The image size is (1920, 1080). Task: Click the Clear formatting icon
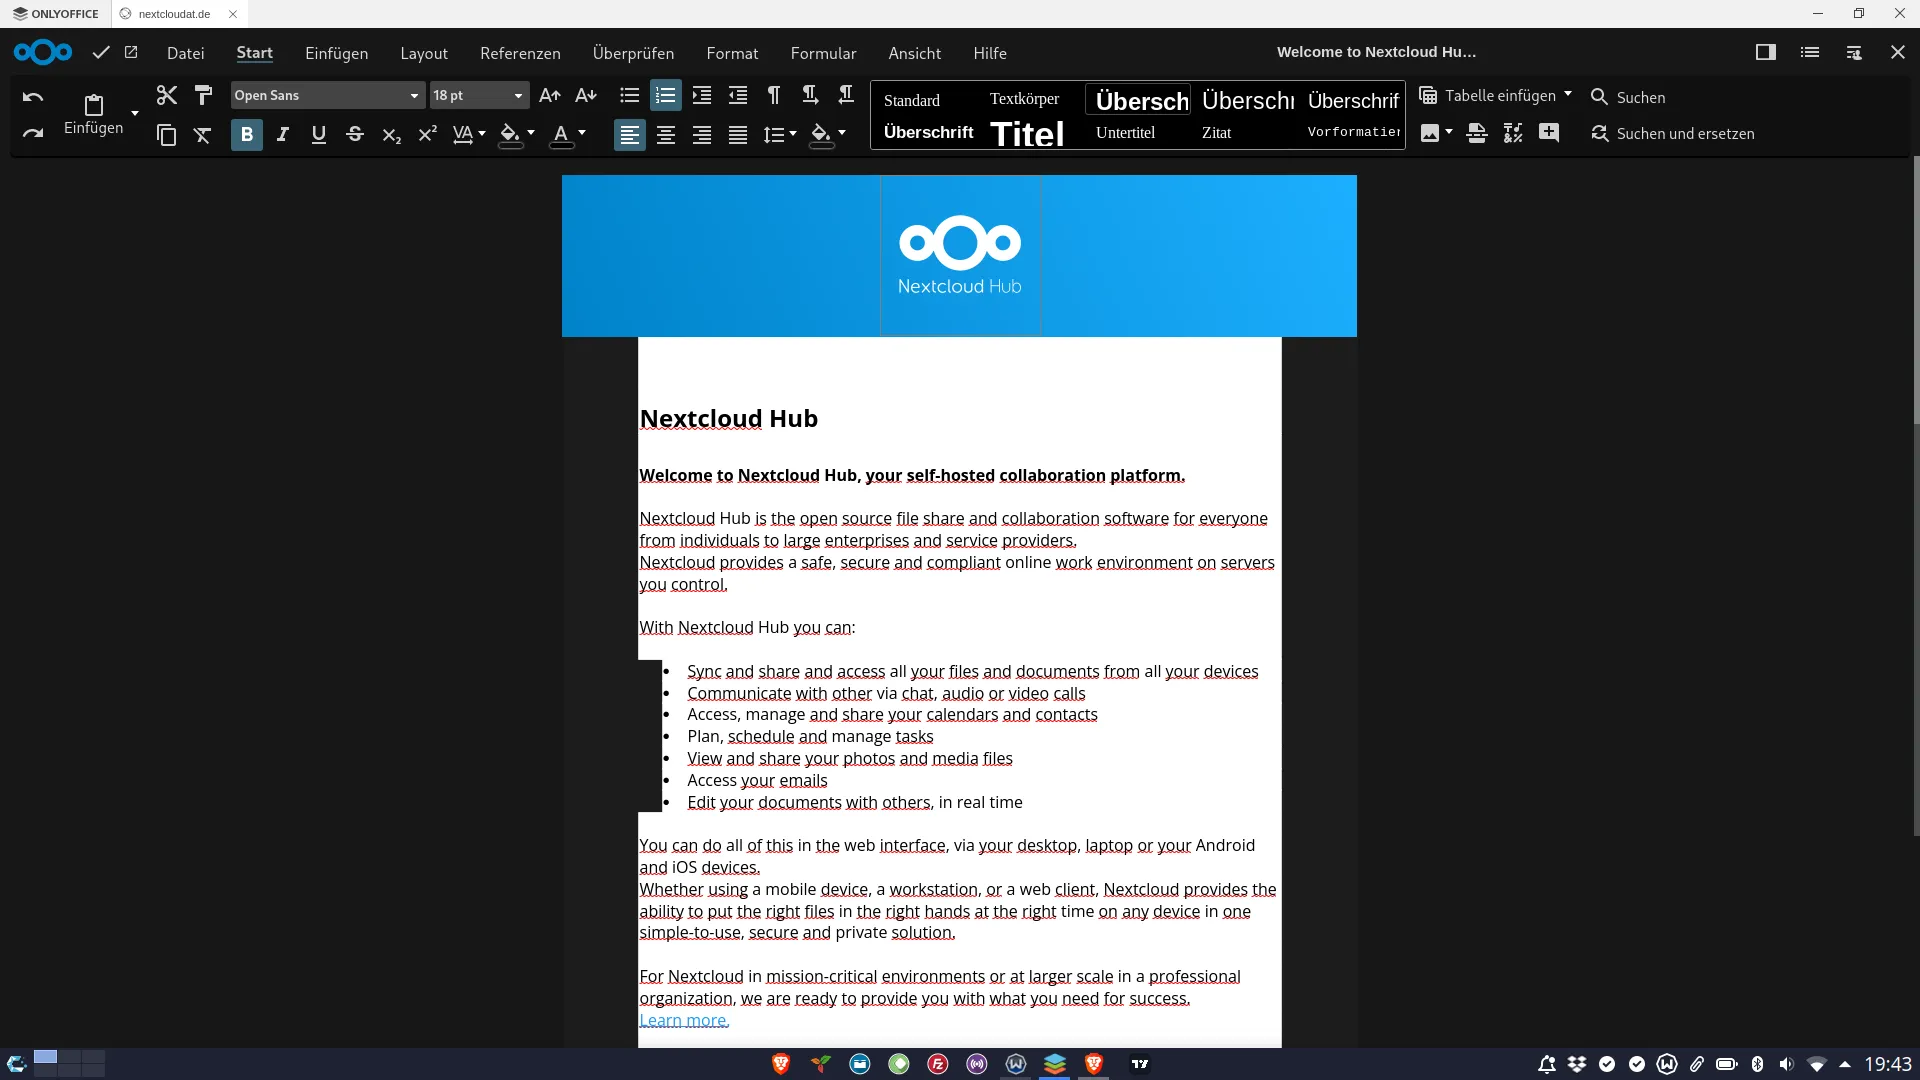203,135
